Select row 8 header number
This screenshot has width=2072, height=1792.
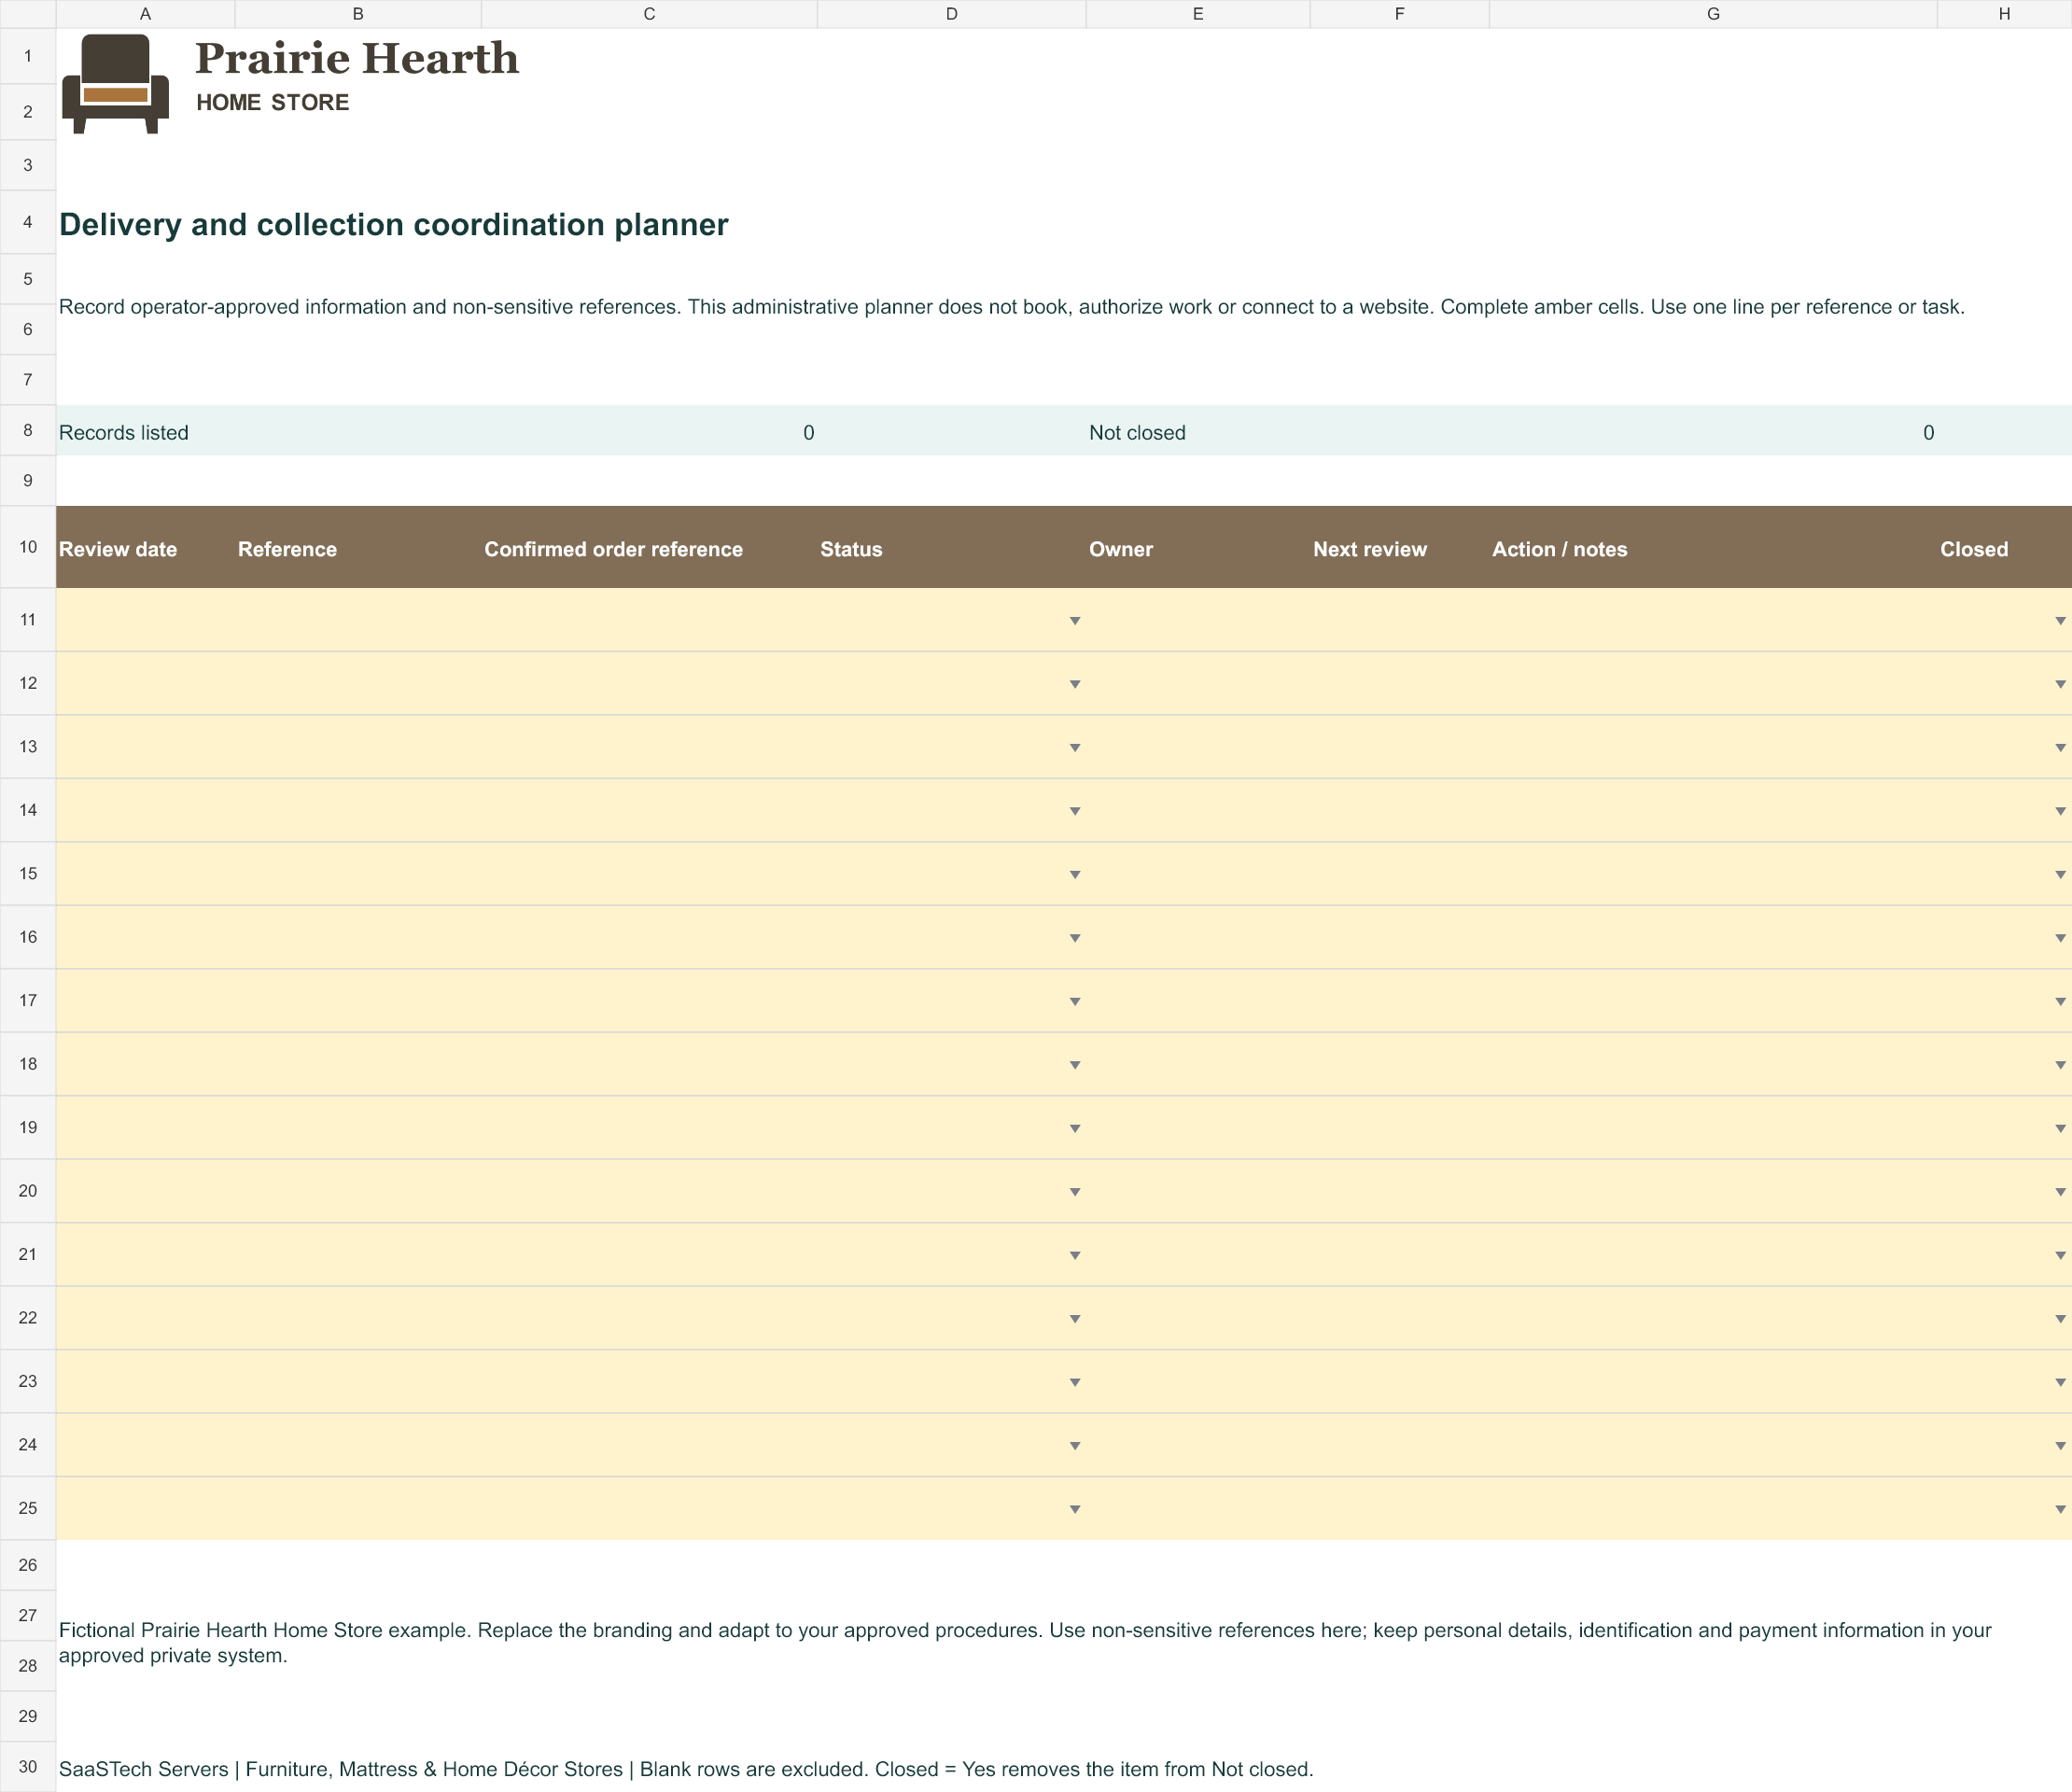tap(28, 430)
